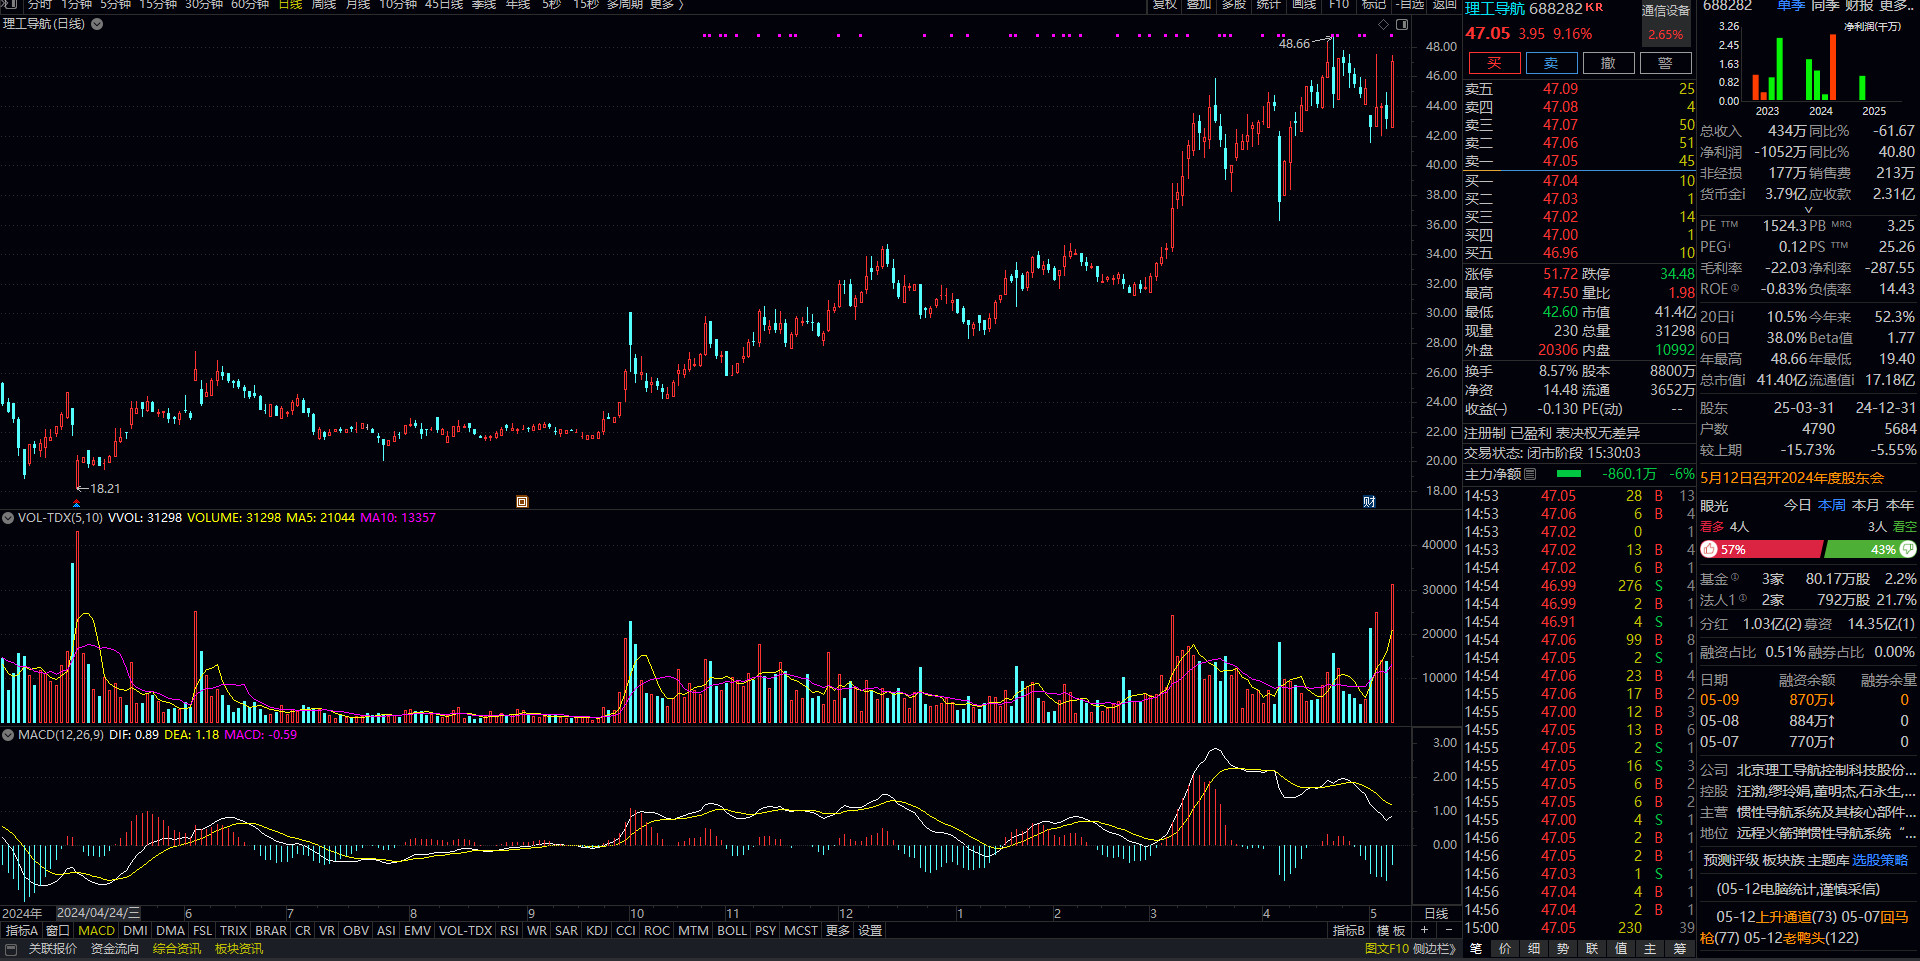The height and width of the screenshot is (961, 1920).
Task: Select the KDJ indicator tab
Action: (596, 930)
